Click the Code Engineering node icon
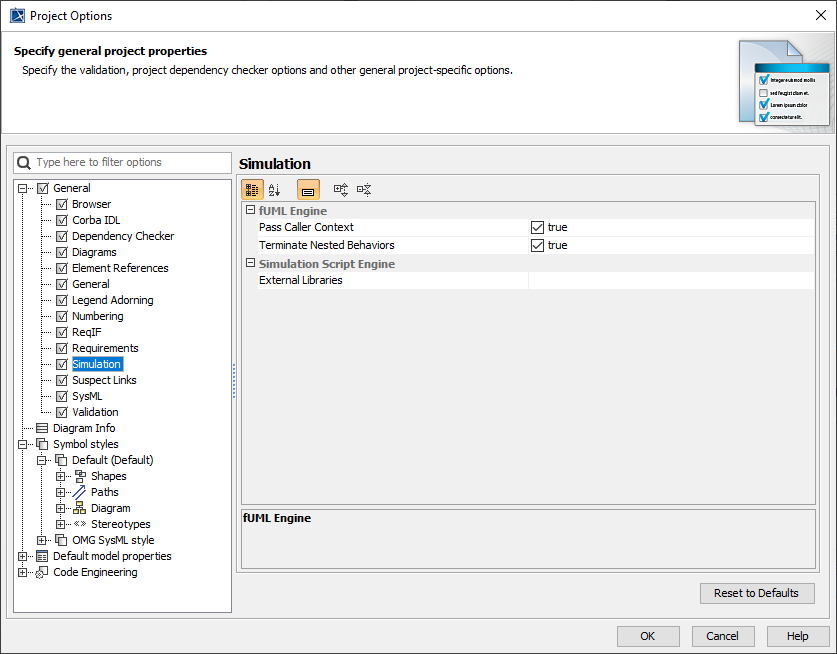Viewport: 837px width, 654px height. click(x=42, y=572)
